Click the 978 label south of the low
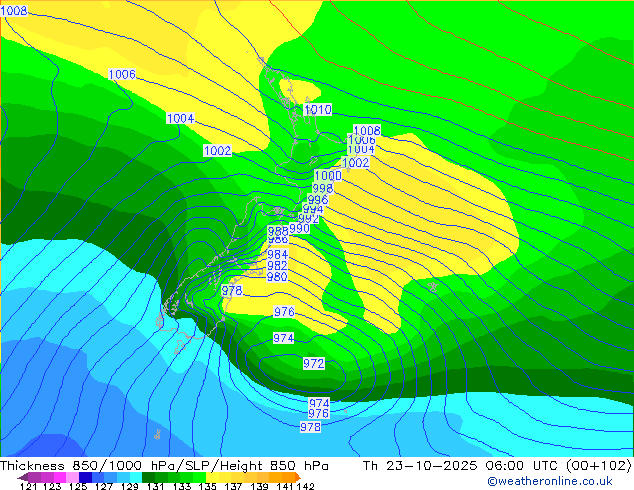Viewport: 634px width, 490px height. [311, 427]
